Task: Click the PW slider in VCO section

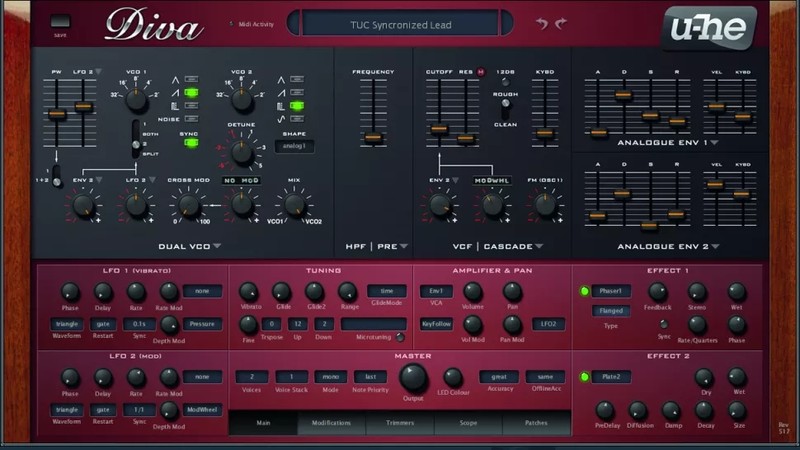Action: click(57, 114)
